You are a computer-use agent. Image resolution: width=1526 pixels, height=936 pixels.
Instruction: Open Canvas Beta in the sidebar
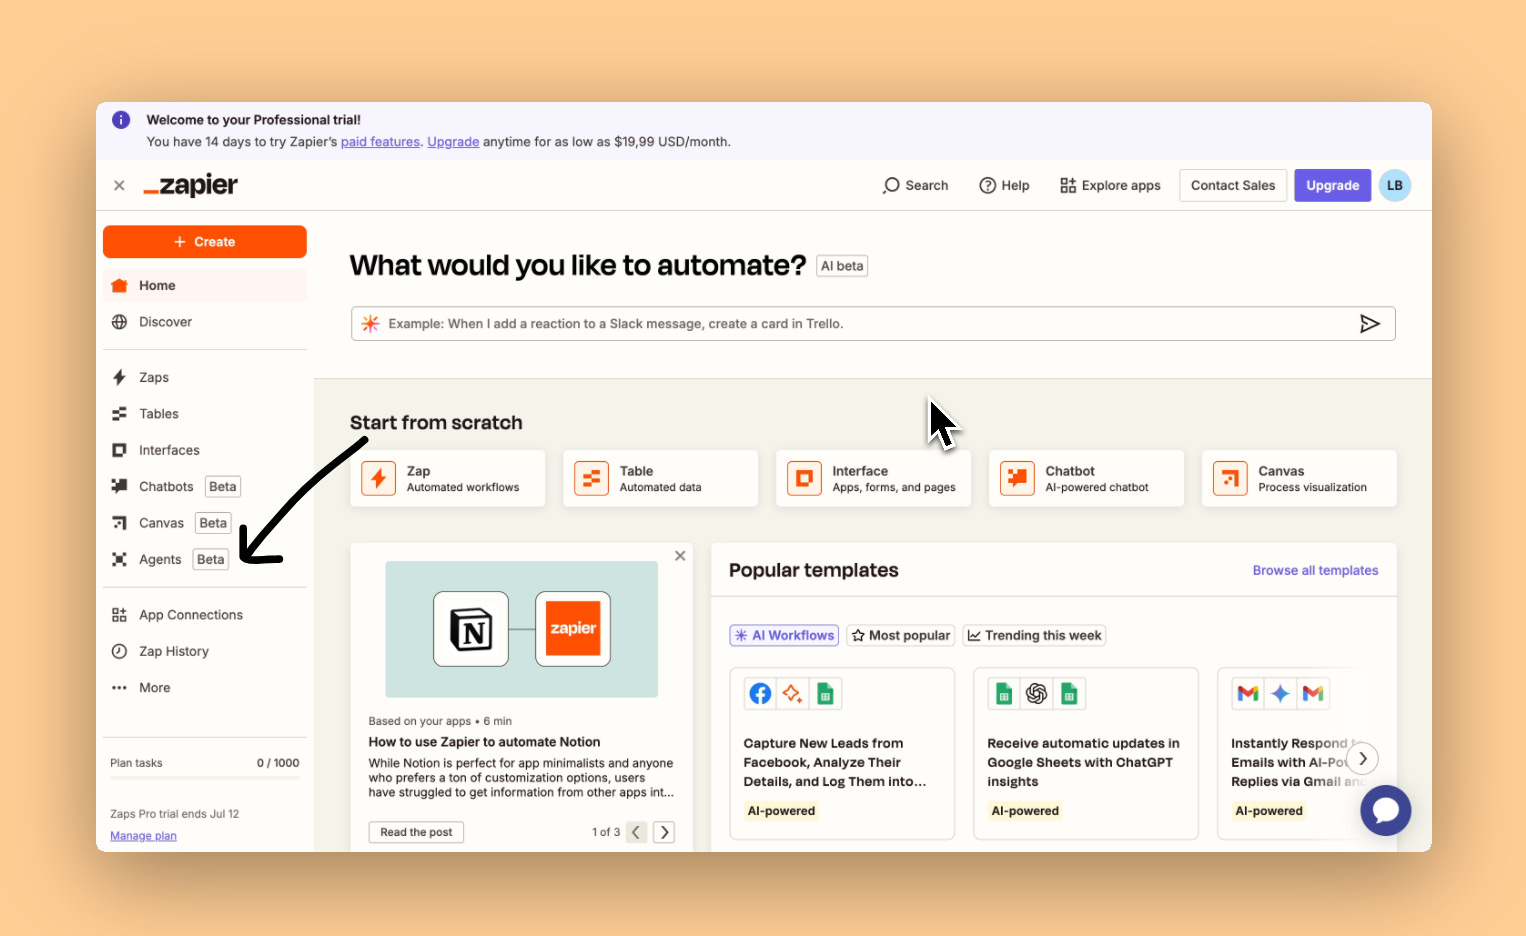click(205, 523)
